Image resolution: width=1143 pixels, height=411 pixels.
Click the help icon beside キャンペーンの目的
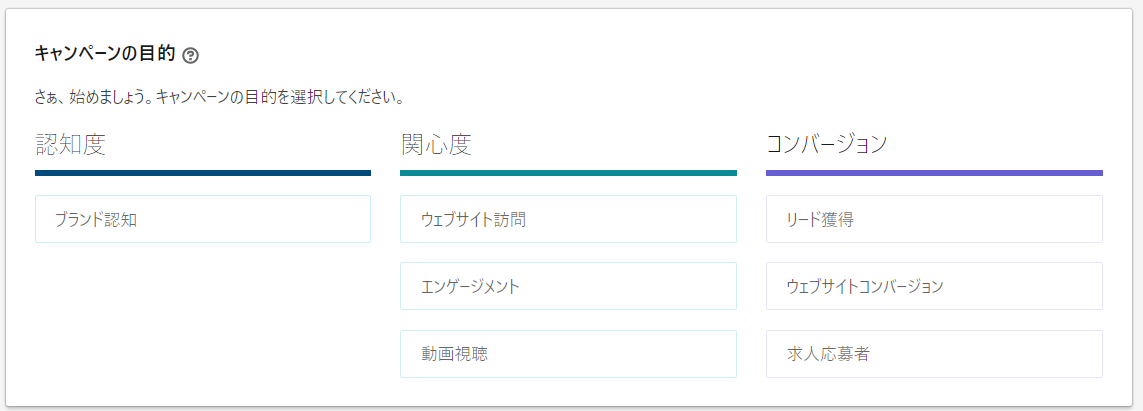tap(191, 55)
